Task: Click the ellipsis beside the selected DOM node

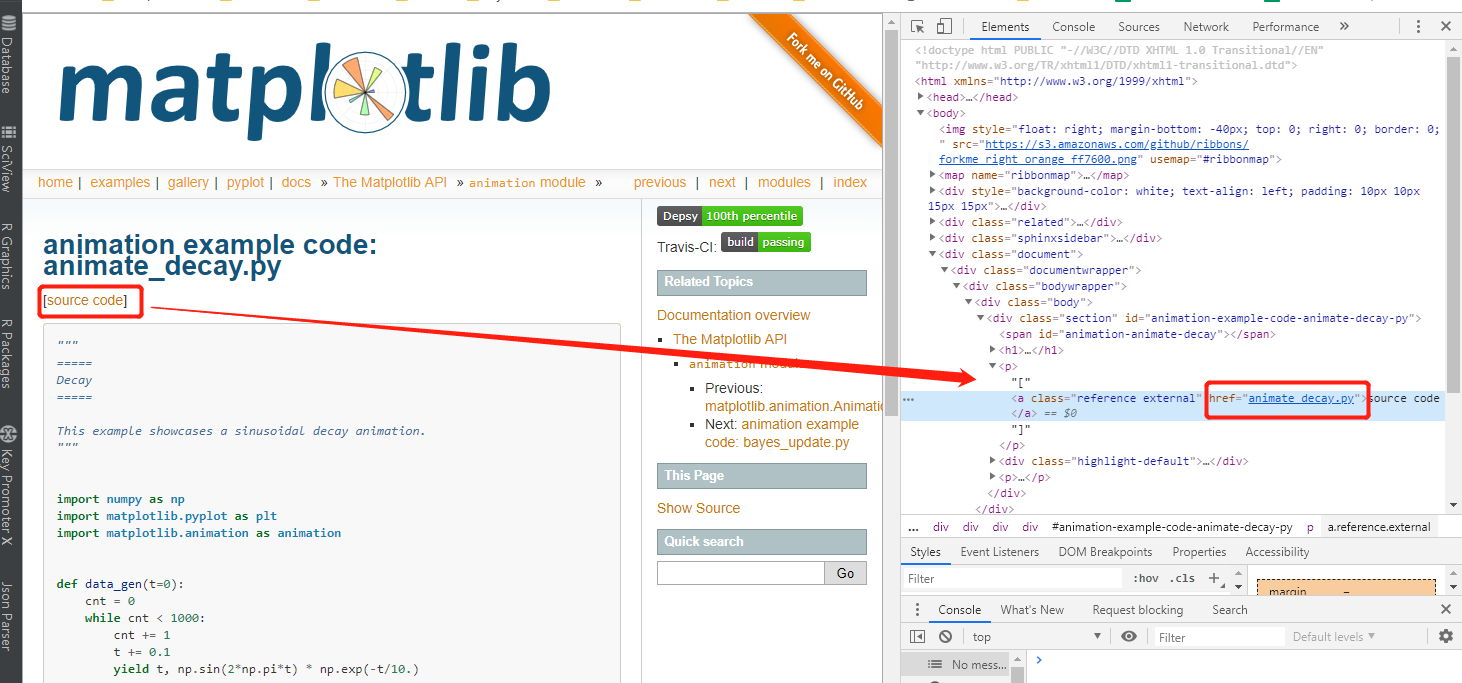Action: (x=908, y=398)
